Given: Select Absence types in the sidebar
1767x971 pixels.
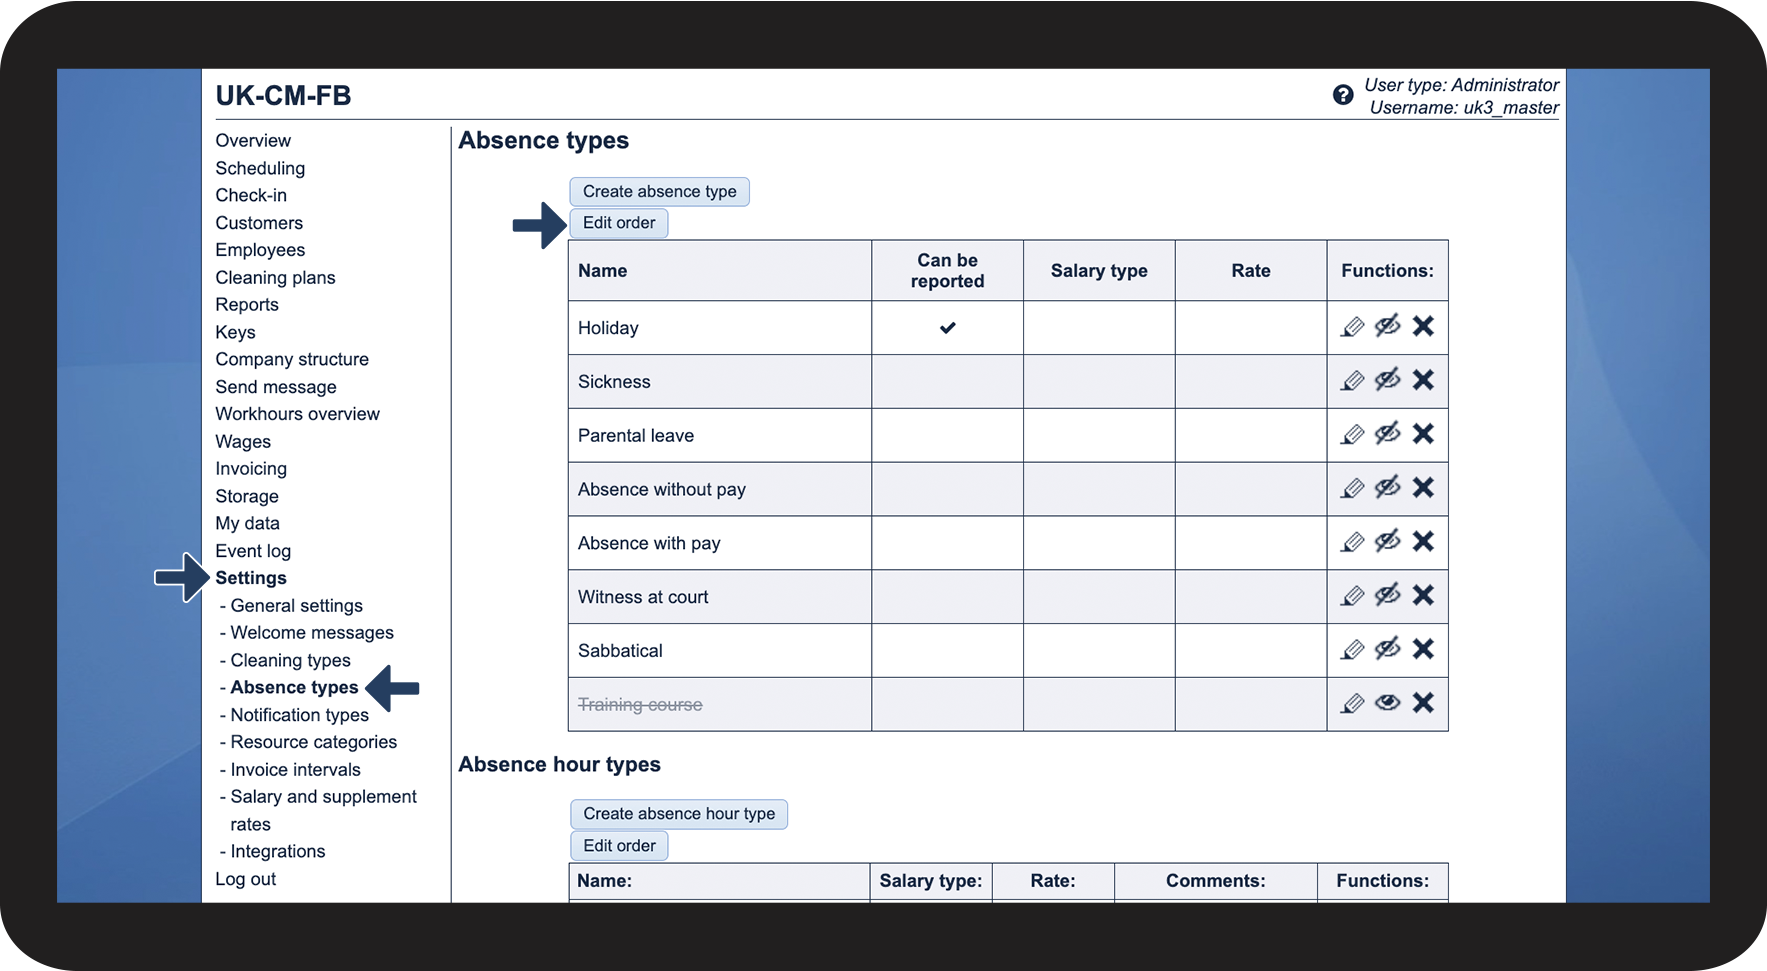Looking at the screenshot, I should 294,687.
